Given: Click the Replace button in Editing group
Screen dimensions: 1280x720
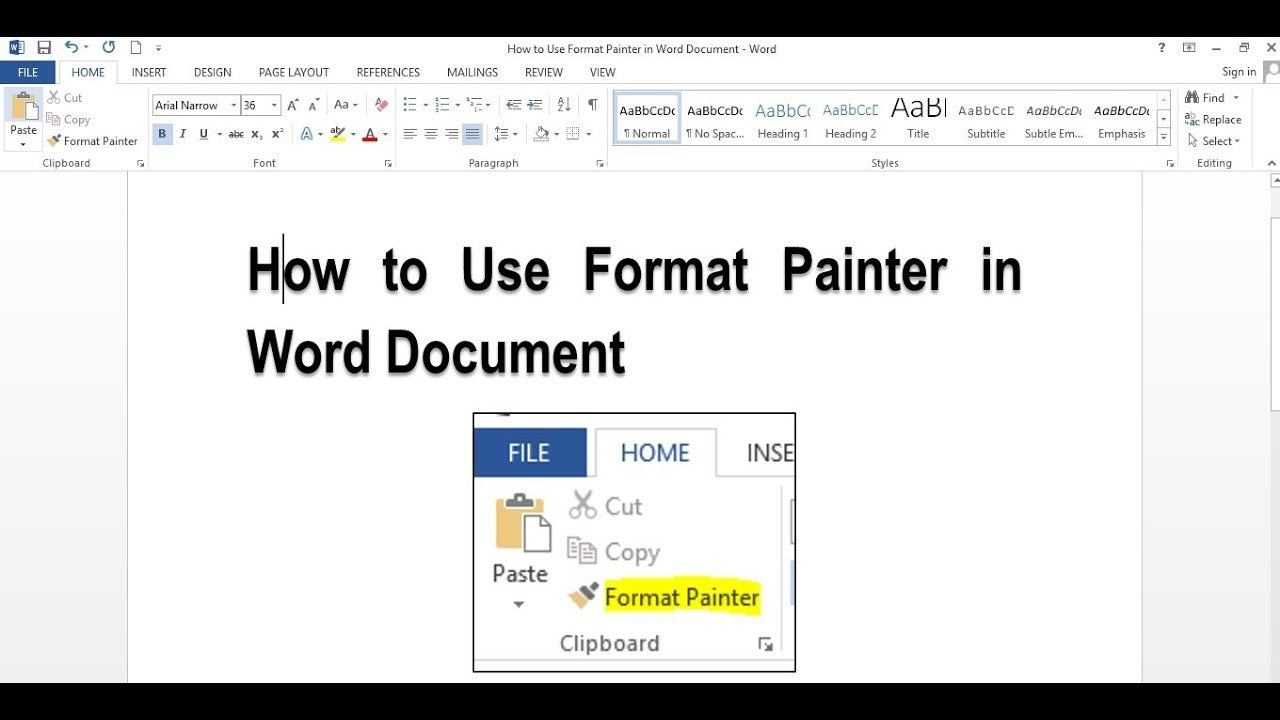Looking at the screenshot, I should coord(1212,119).
